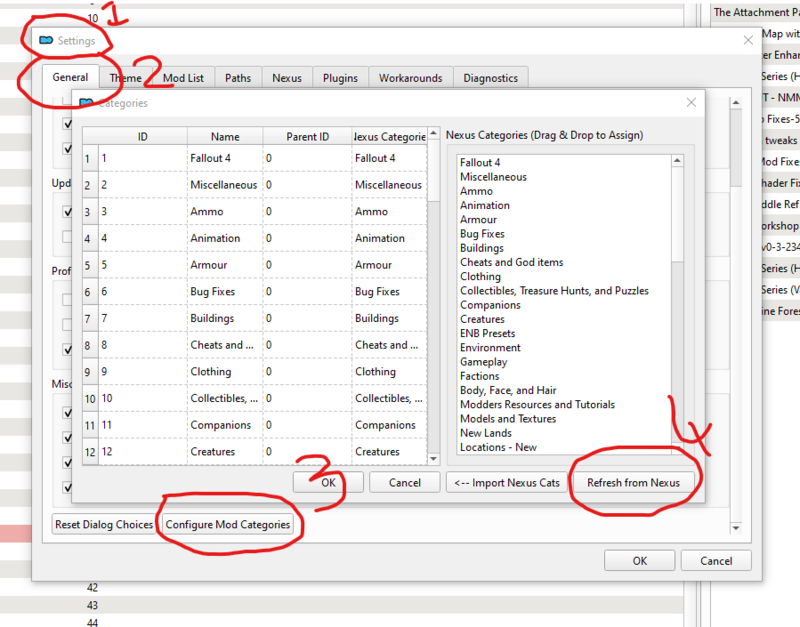Screen dimensions: 800x627
Task: Click Nexus list scroll up arrow
Action: (677, 161)
